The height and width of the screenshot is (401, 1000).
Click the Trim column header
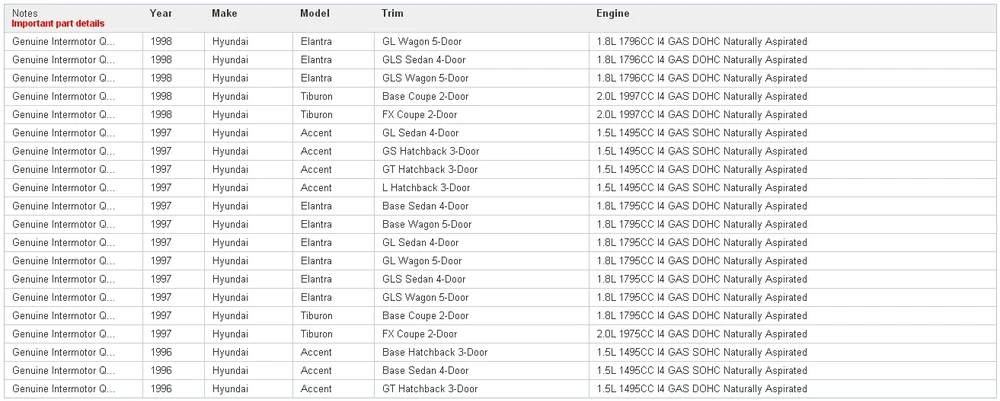[x=392, y=13]
